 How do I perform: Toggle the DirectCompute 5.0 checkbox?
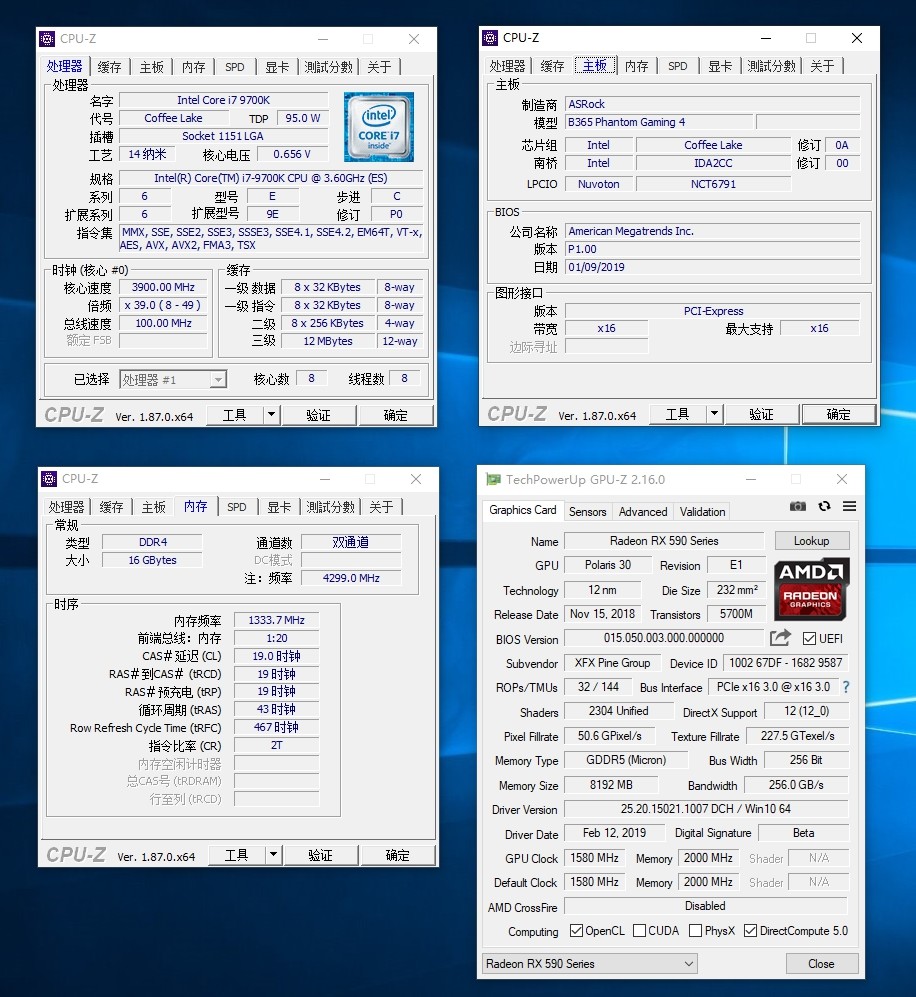(750, 930)
